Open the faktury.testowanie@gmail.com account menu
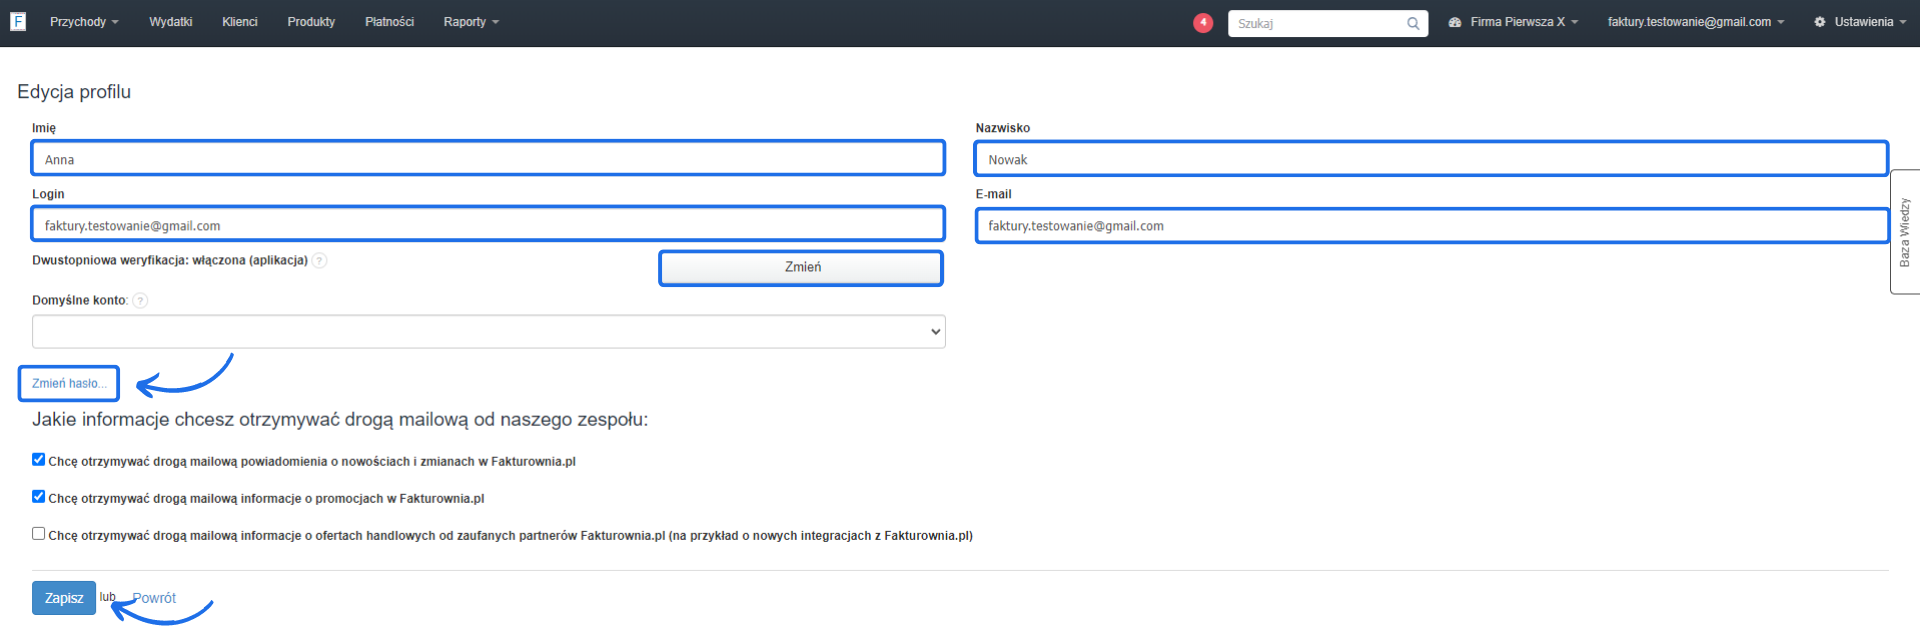Screen dimensions: 1920x643 [x=1695, y=22]
